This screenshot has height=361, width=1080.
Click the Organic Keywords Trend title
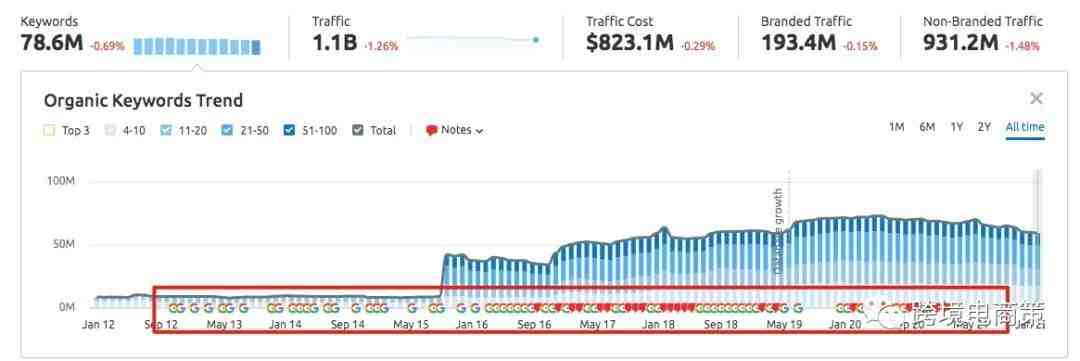click(143, 101)
